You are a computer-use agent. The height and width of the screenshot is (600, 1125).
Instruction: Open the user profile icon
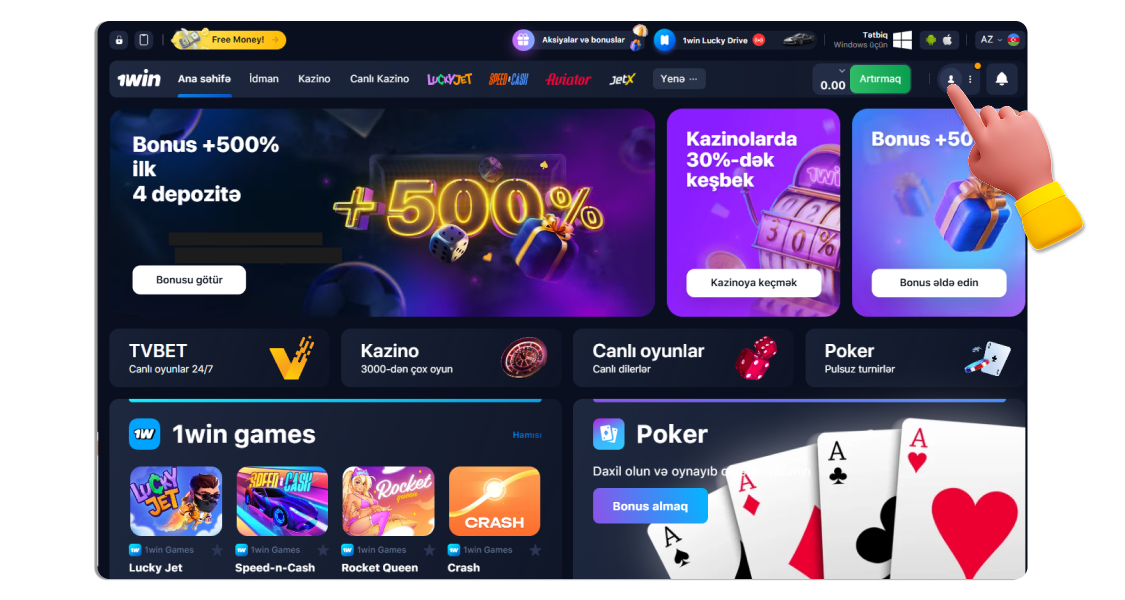(x=951, y=80)
